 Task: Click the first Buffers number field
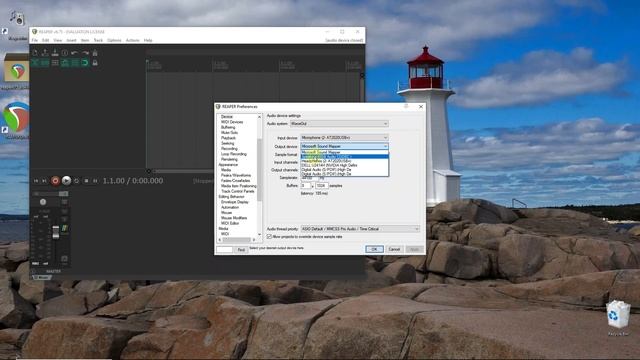[306, 186]
